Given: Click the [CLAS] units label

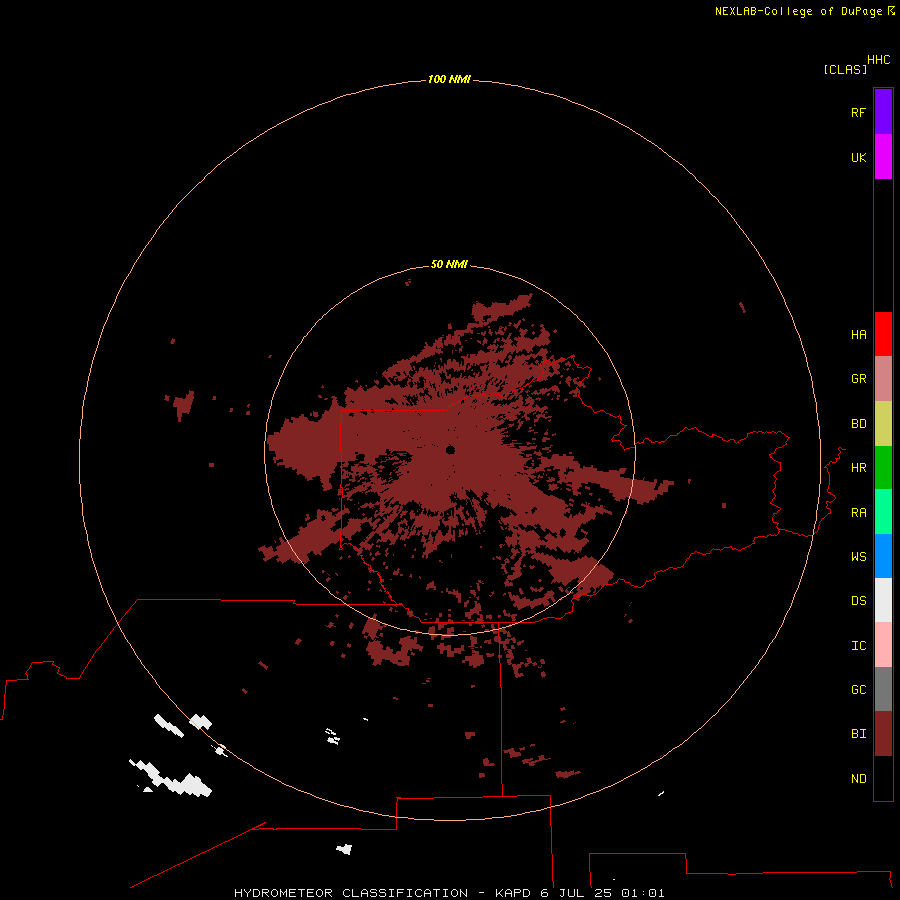Looking at the screenshot, I should (x=845, y=69).
